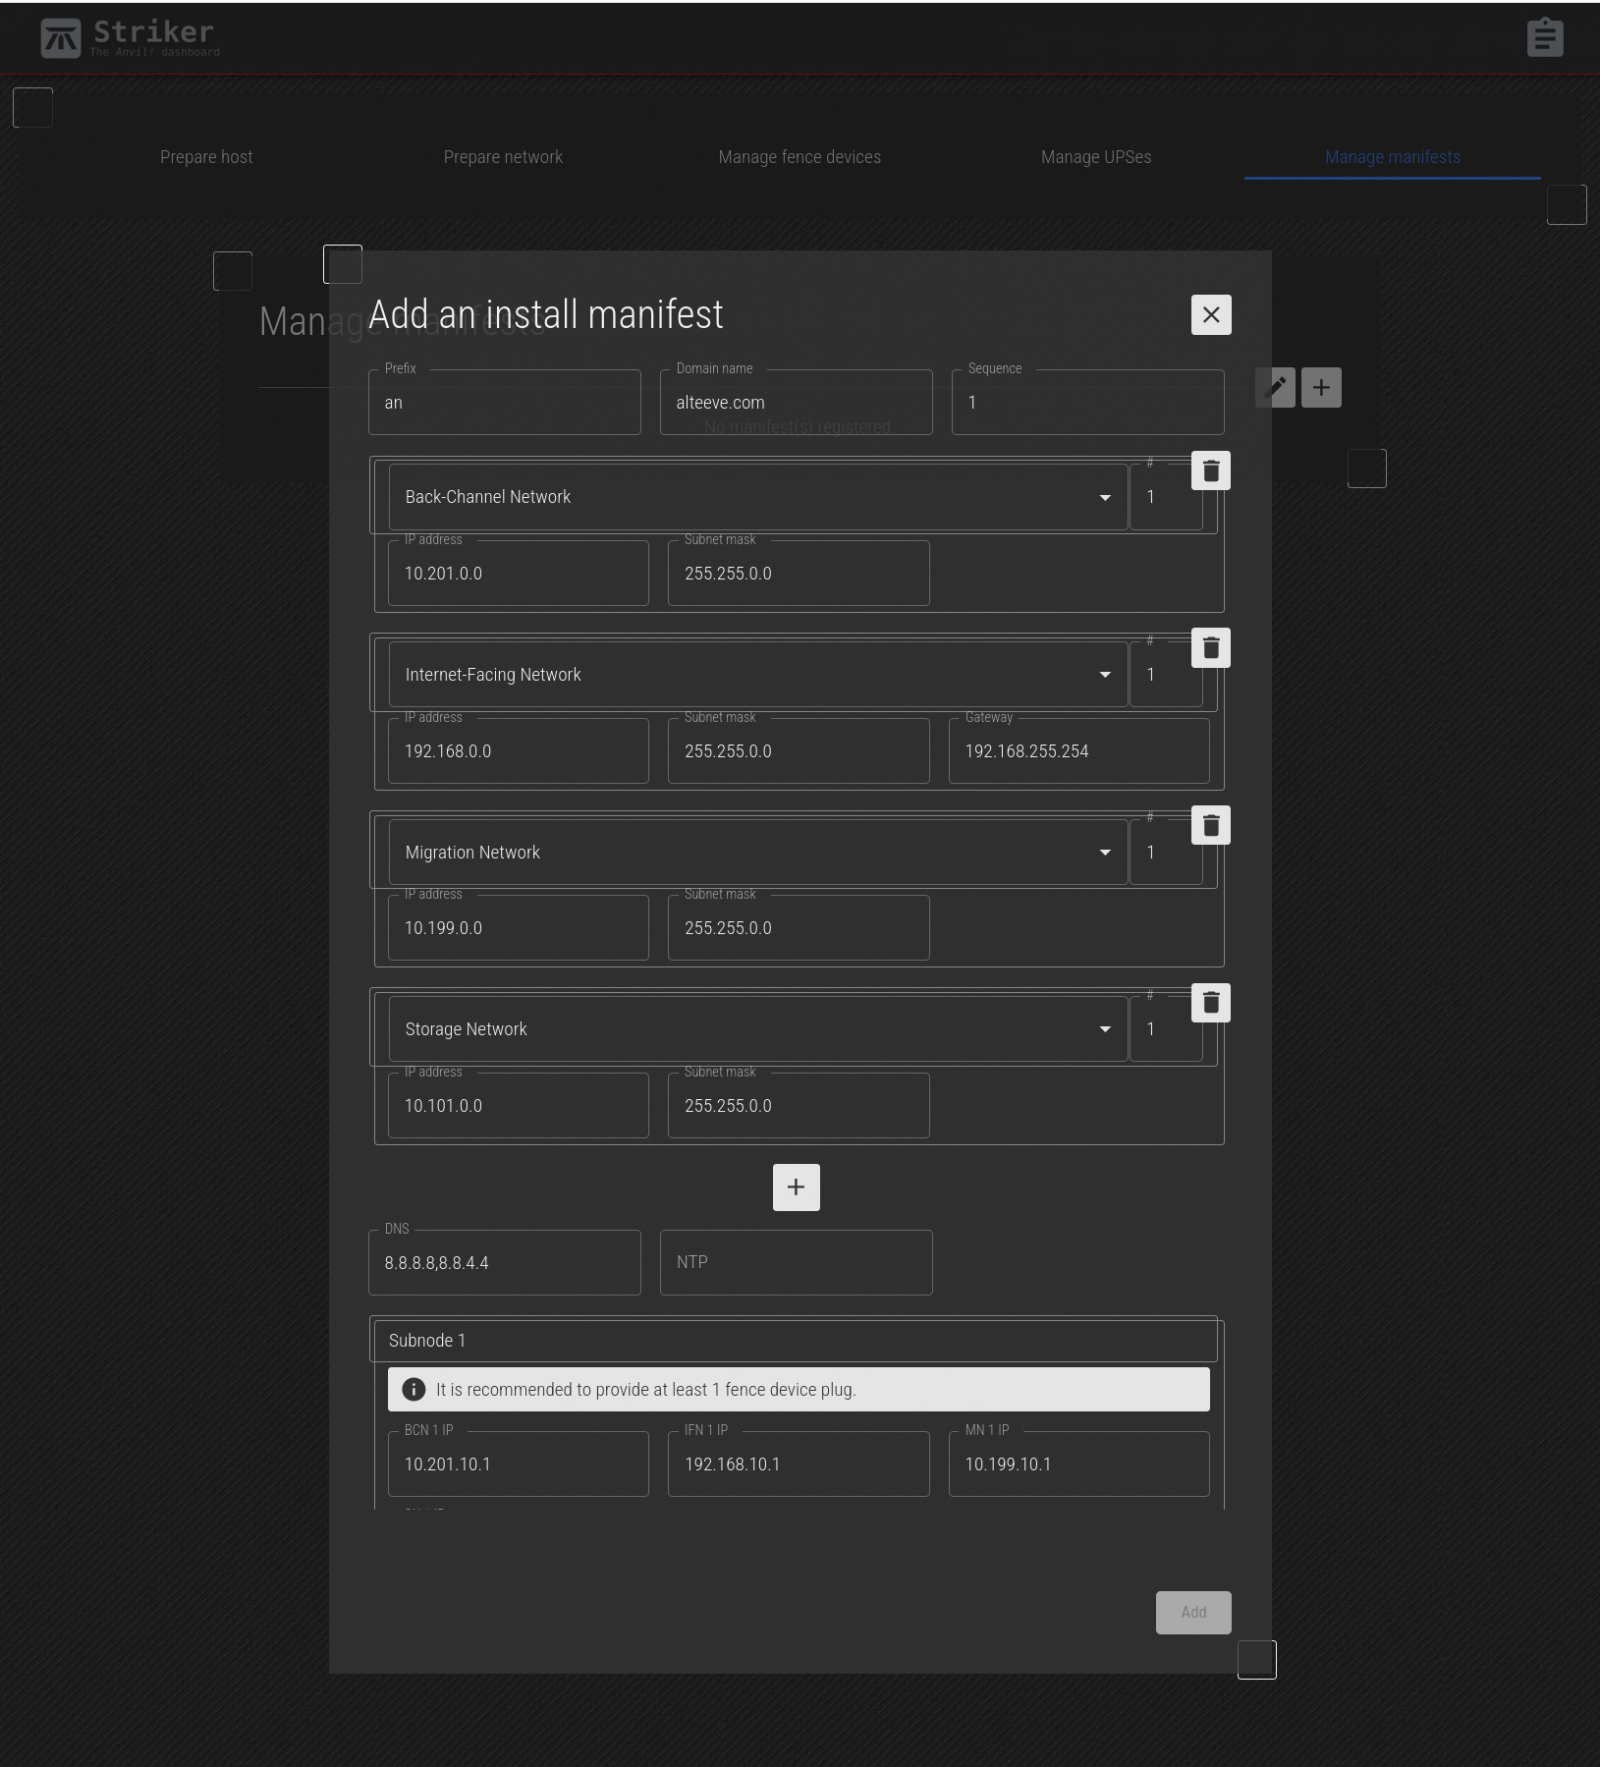The image size is (1600, 1767).
Task: Click the pencil edit icon
Action: click(x=1275, y=388)
